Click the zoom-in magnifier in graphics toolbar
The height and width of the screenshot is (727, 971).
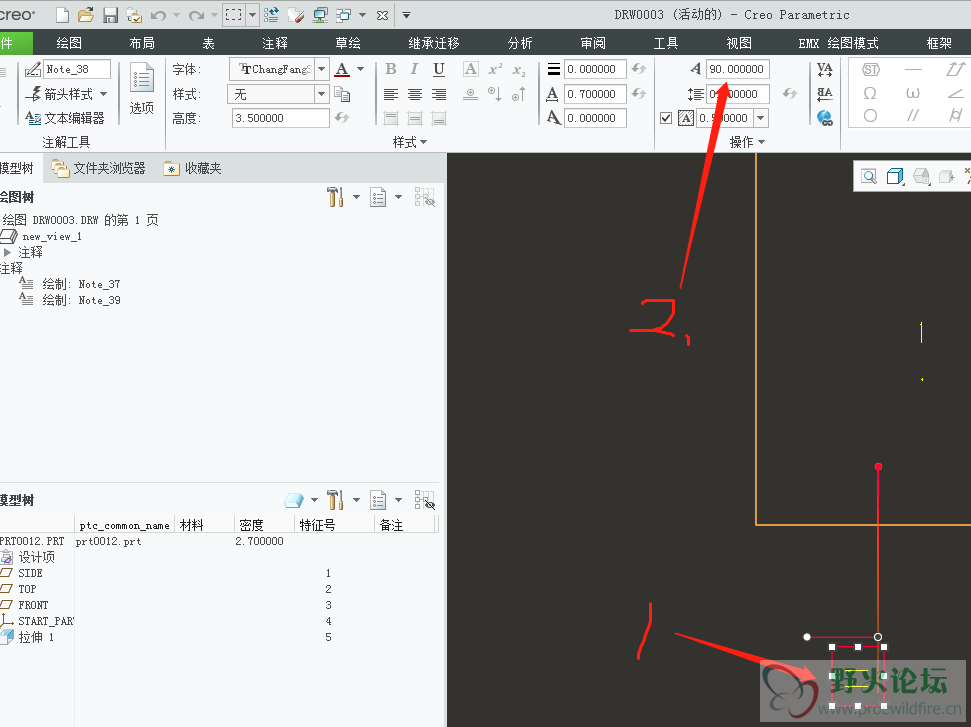point(869,176)
